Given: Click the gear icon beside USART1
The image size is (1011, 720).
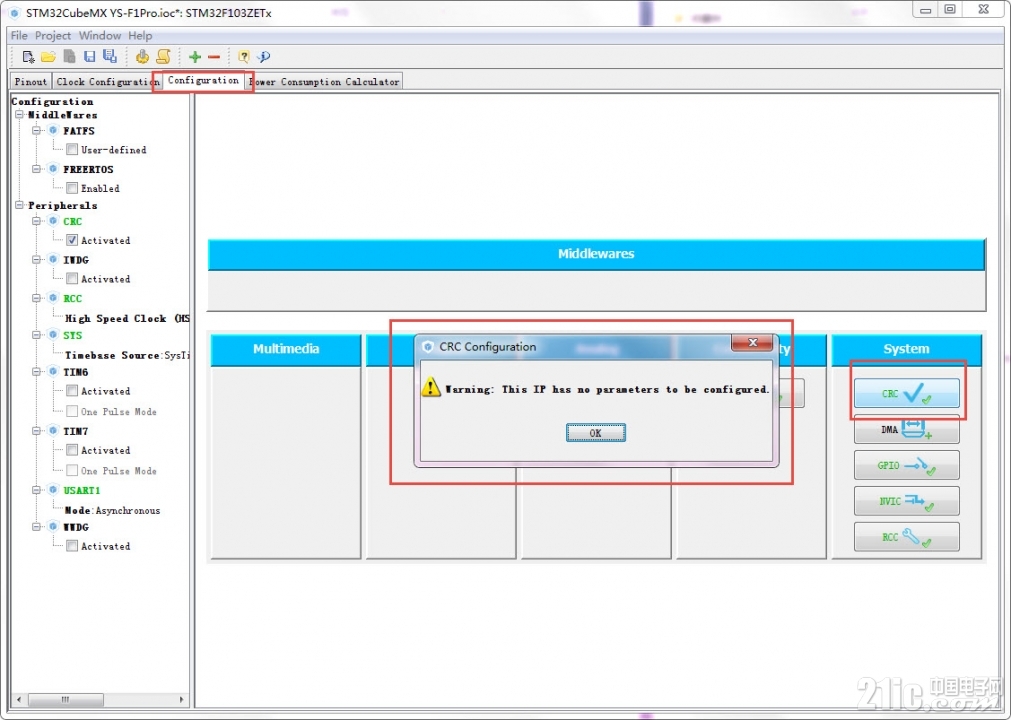Looking at the screenshot, I should (x=54, y=490).
